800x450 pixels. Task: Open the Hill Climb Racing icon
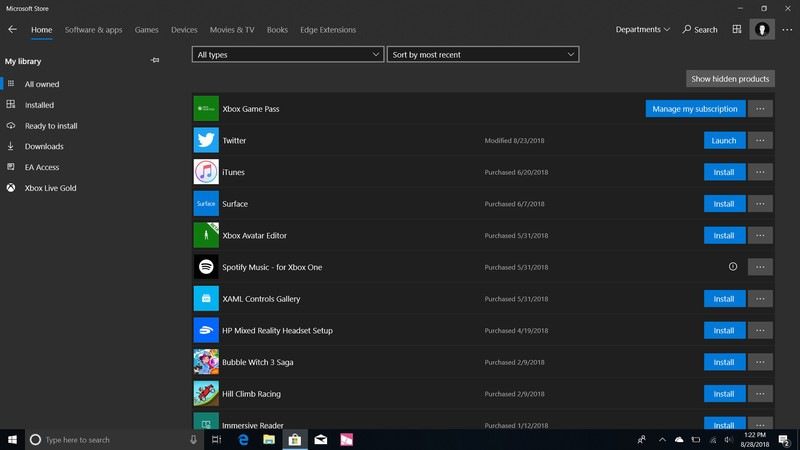(206, 393)
